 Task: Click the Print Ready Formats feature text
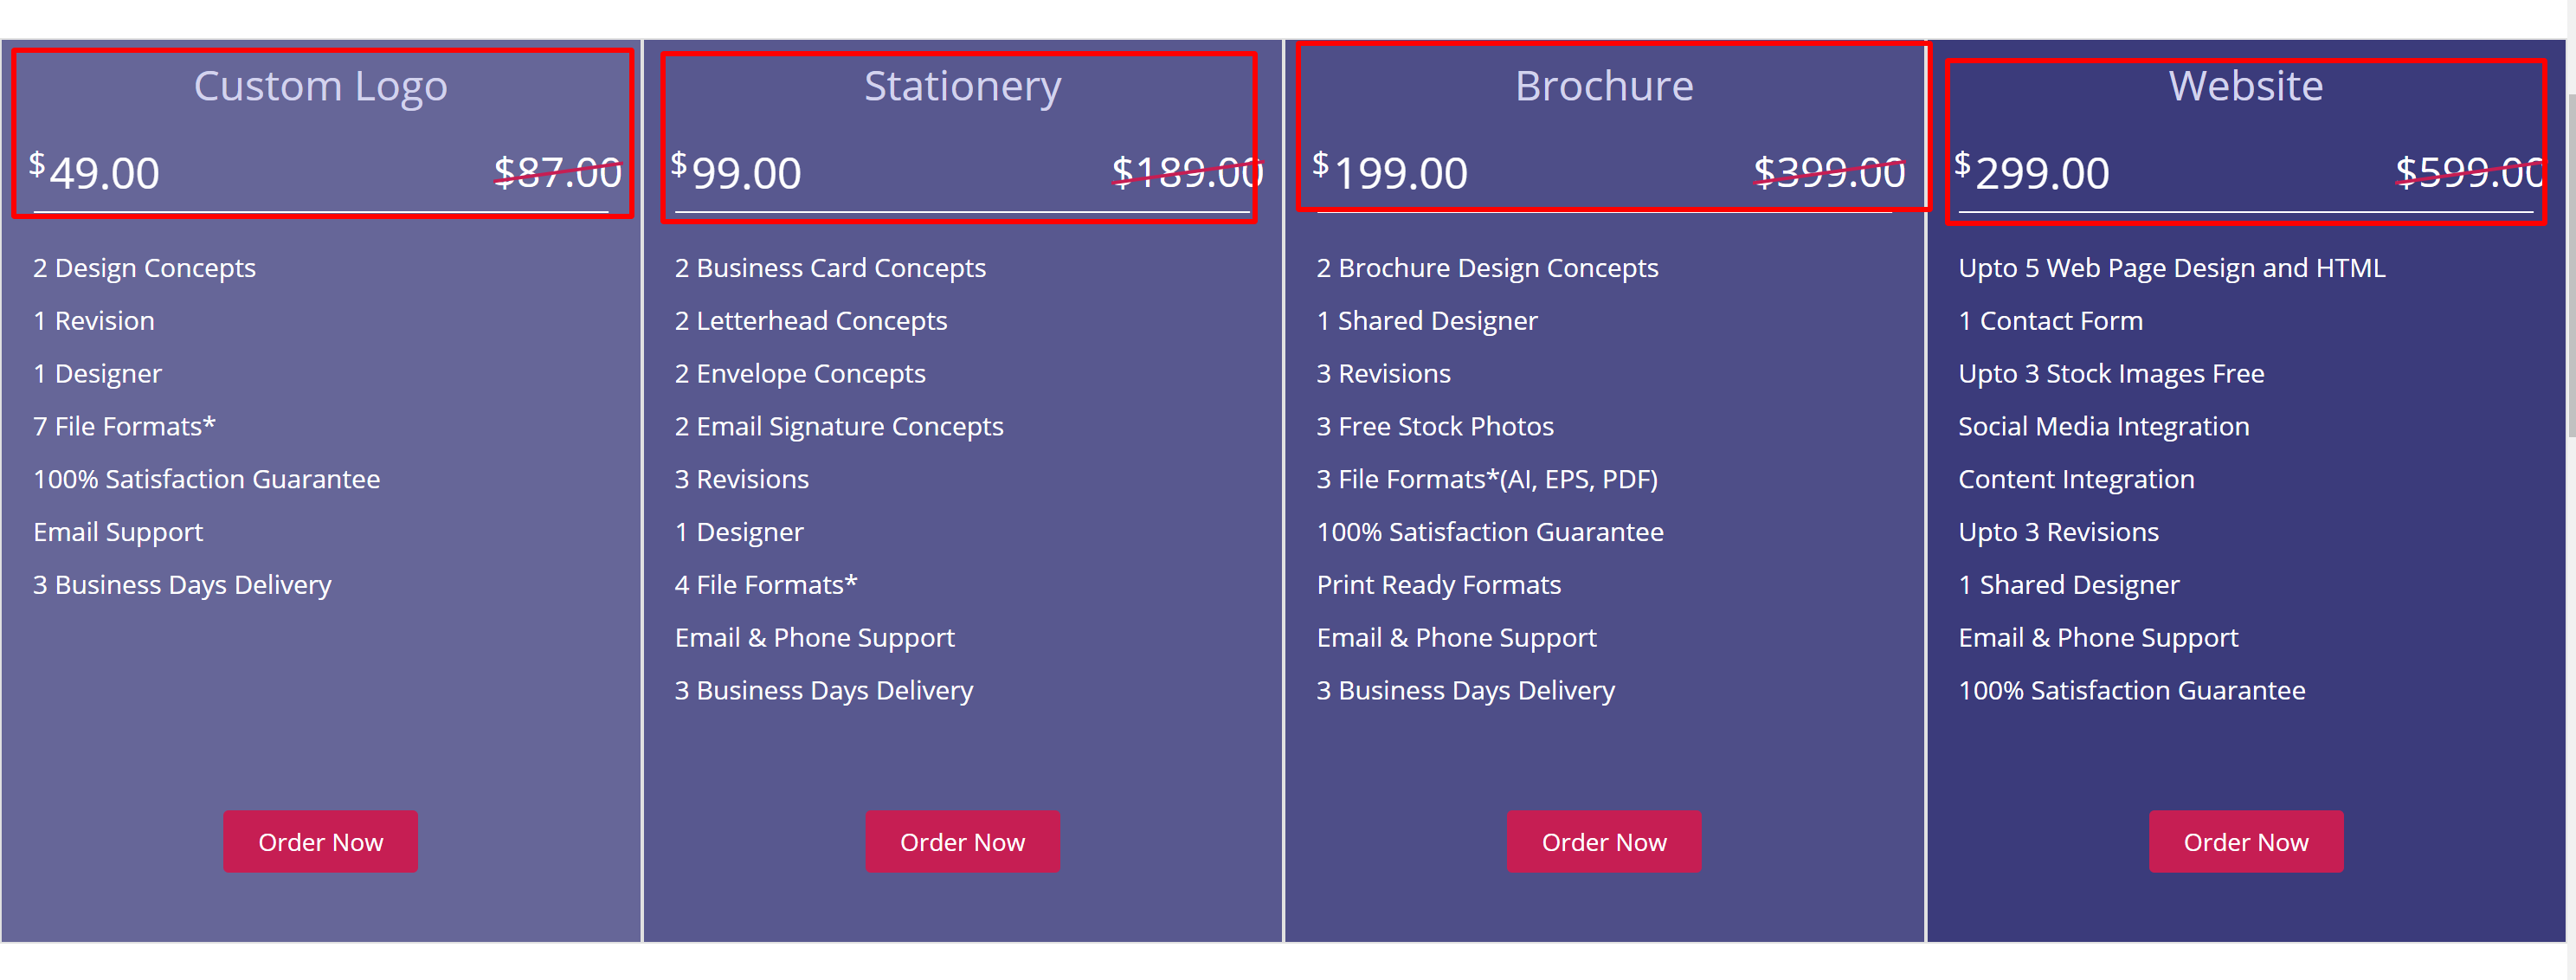click(x=1438, y=584)
